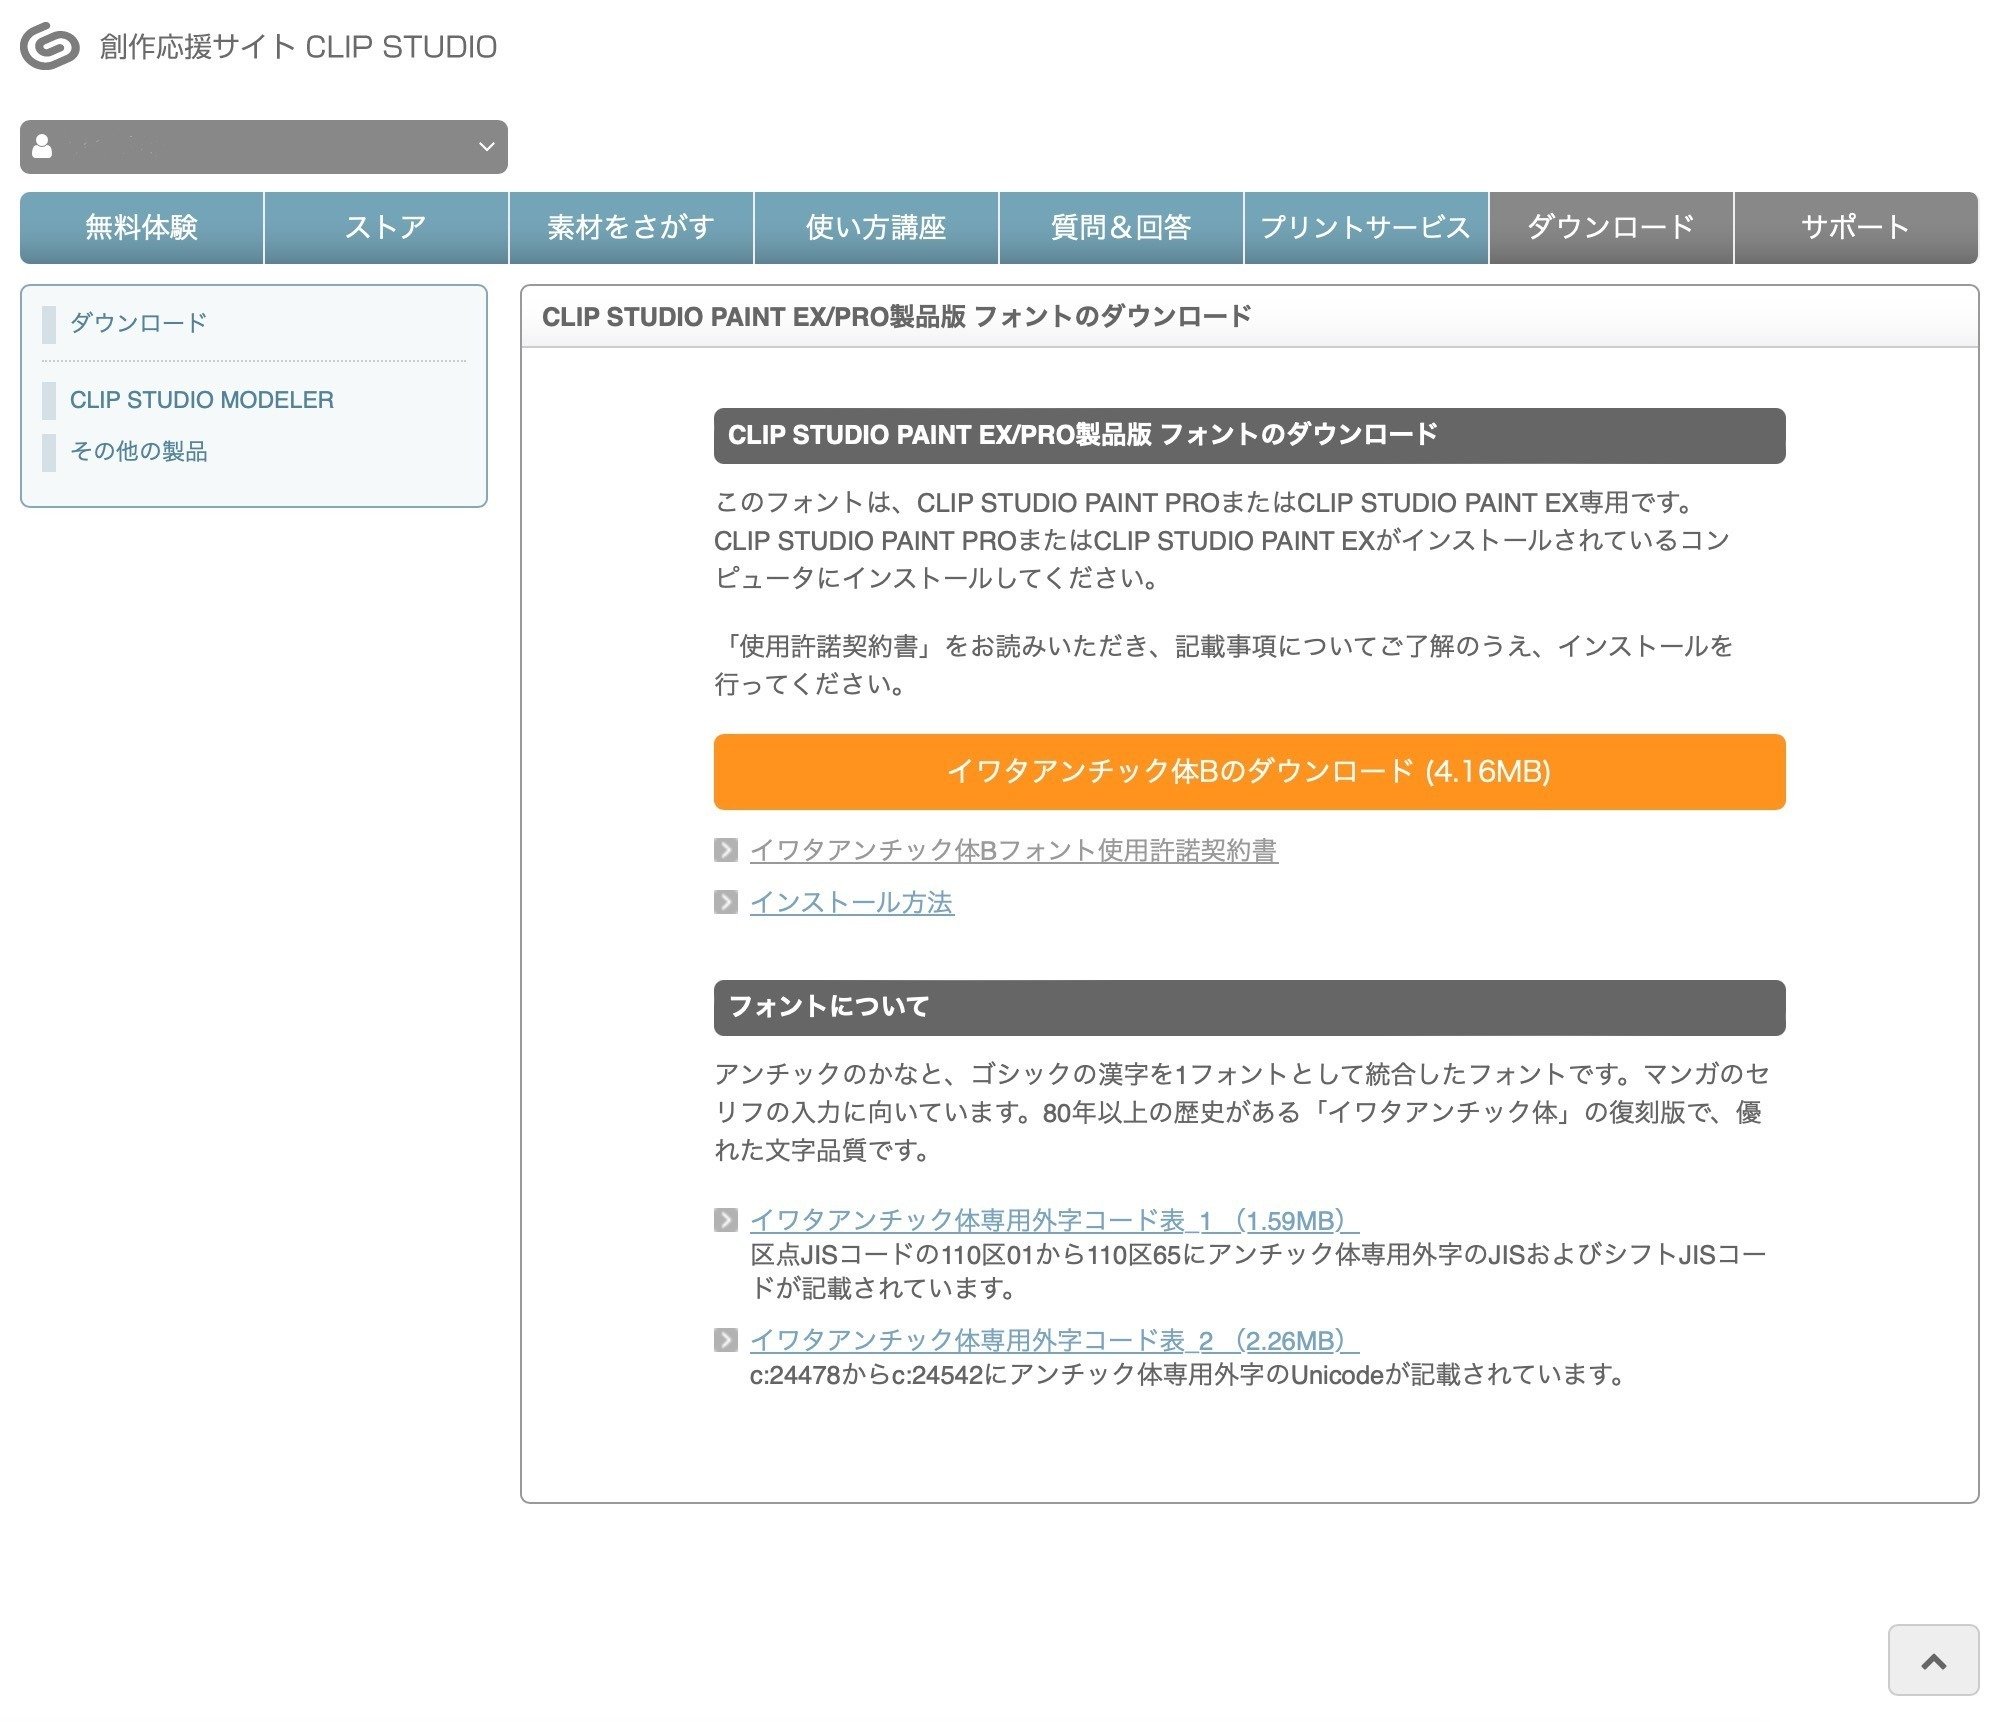Open the サポート tab
Screen dimensions: 2004x1722
1856,228
